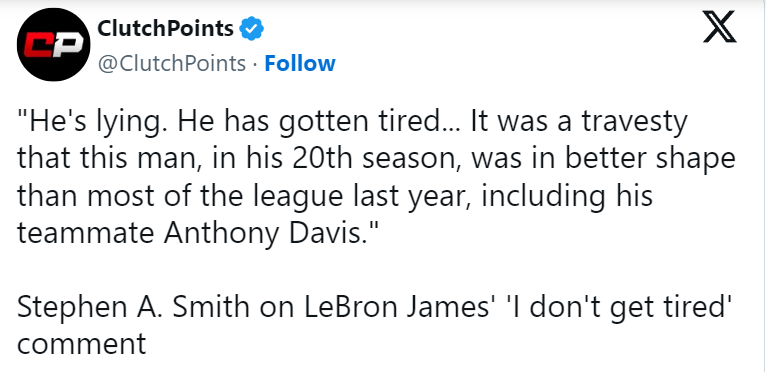
Task: Click the phrase "He has gotten tired"
Action: tap(309, 123)
